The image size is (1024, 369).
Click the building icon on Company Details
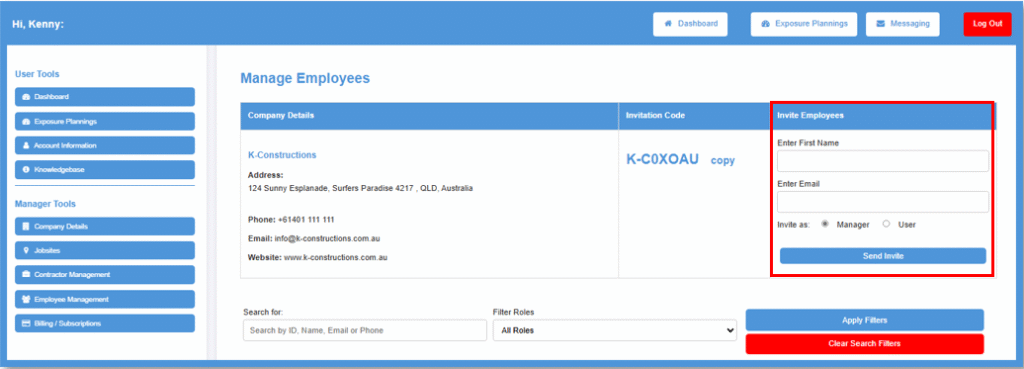click(26, 227)
